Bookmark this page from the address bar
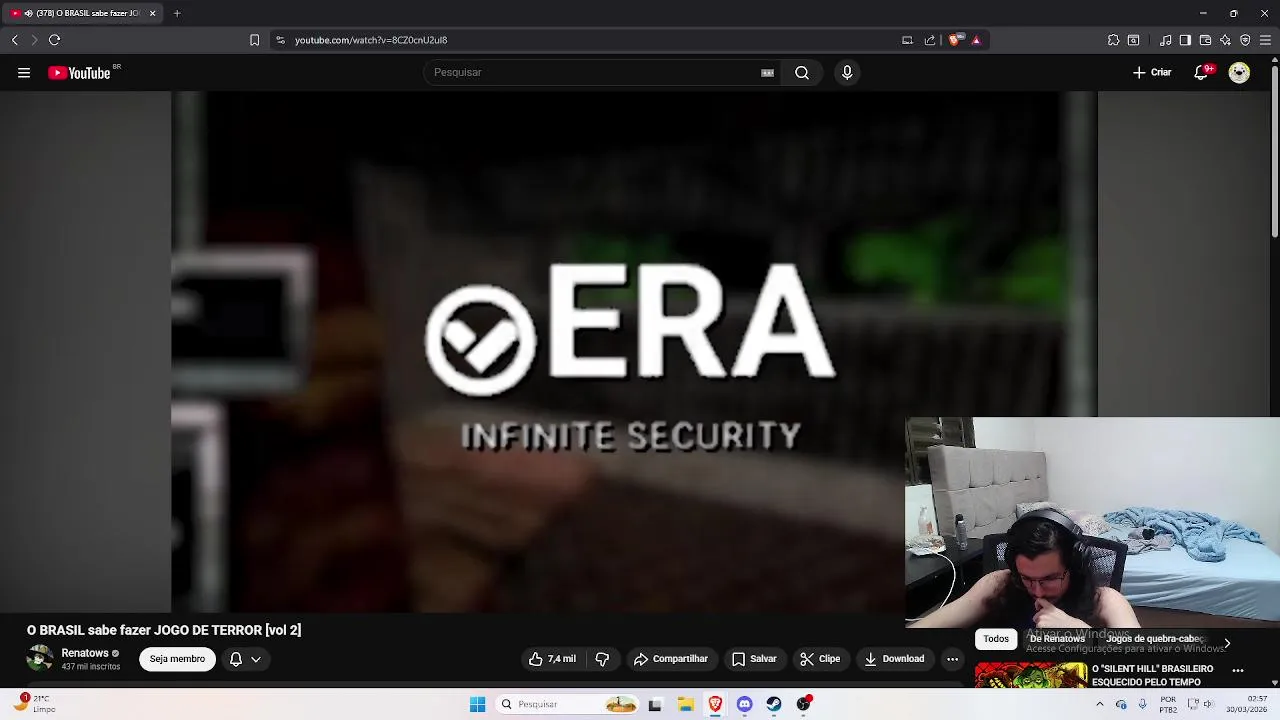 [254, 40]
